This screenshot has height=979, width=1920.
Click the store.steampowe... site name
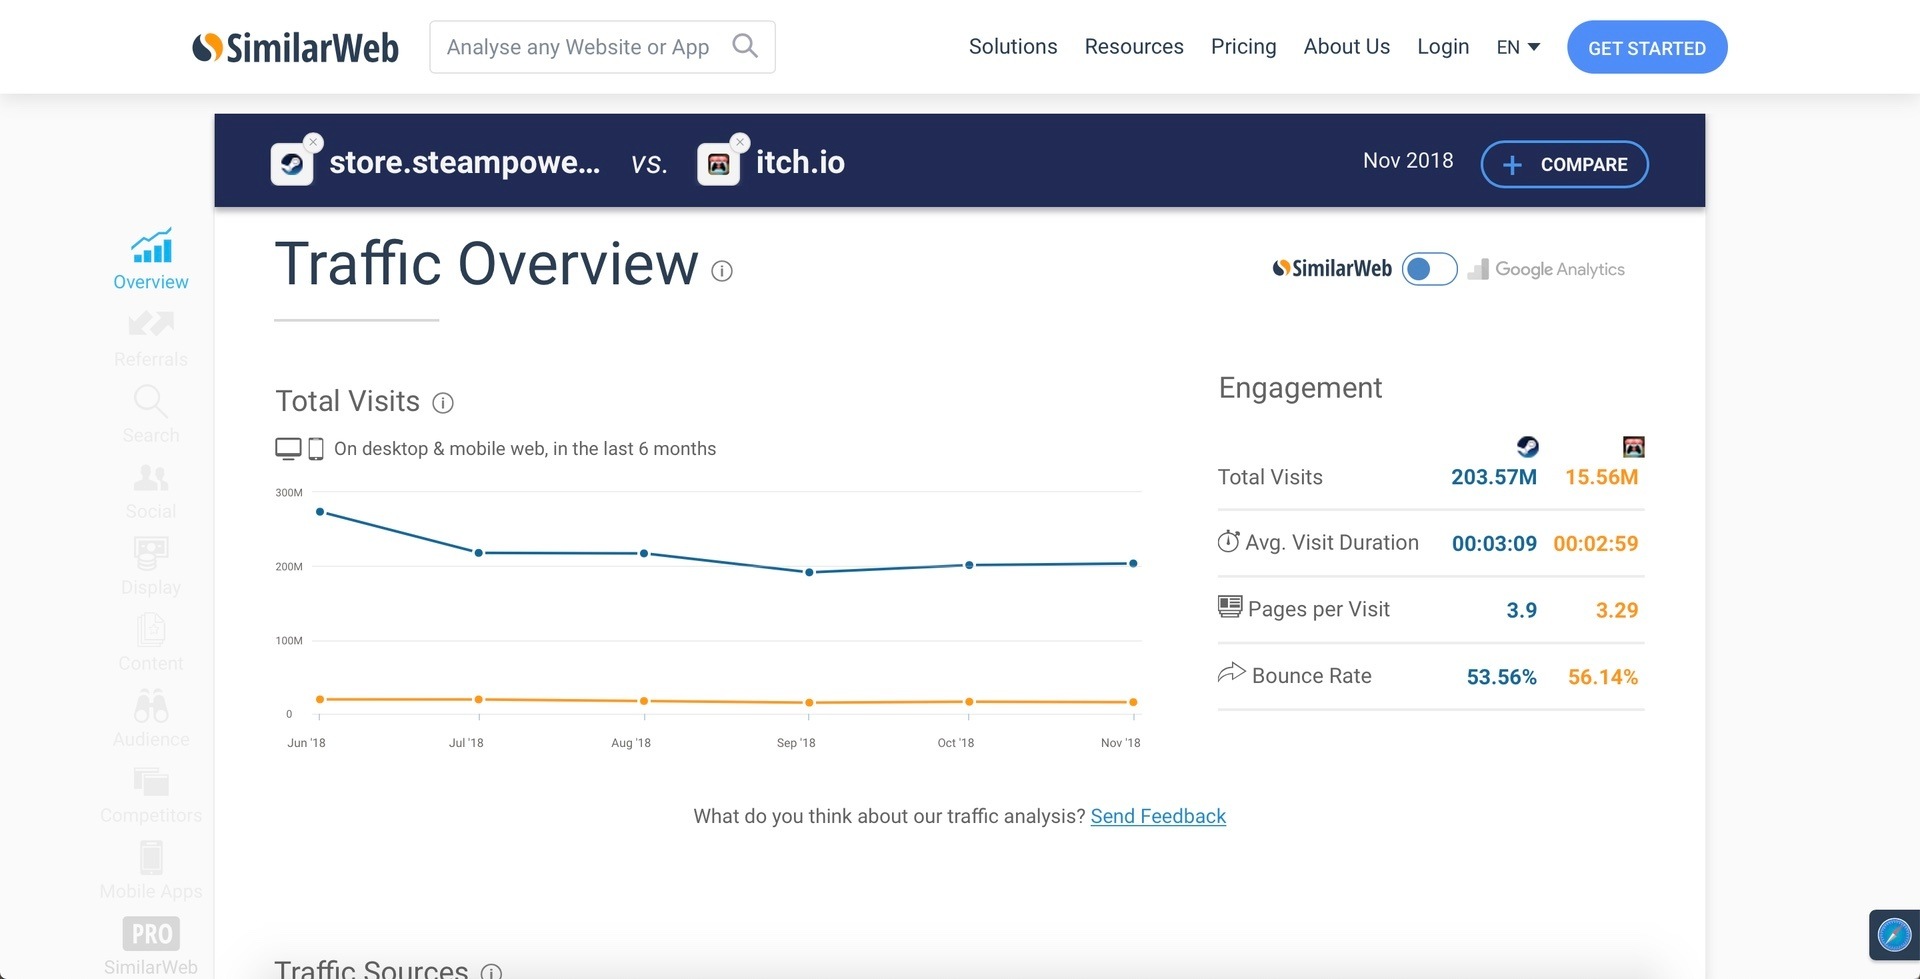[465, 162]
